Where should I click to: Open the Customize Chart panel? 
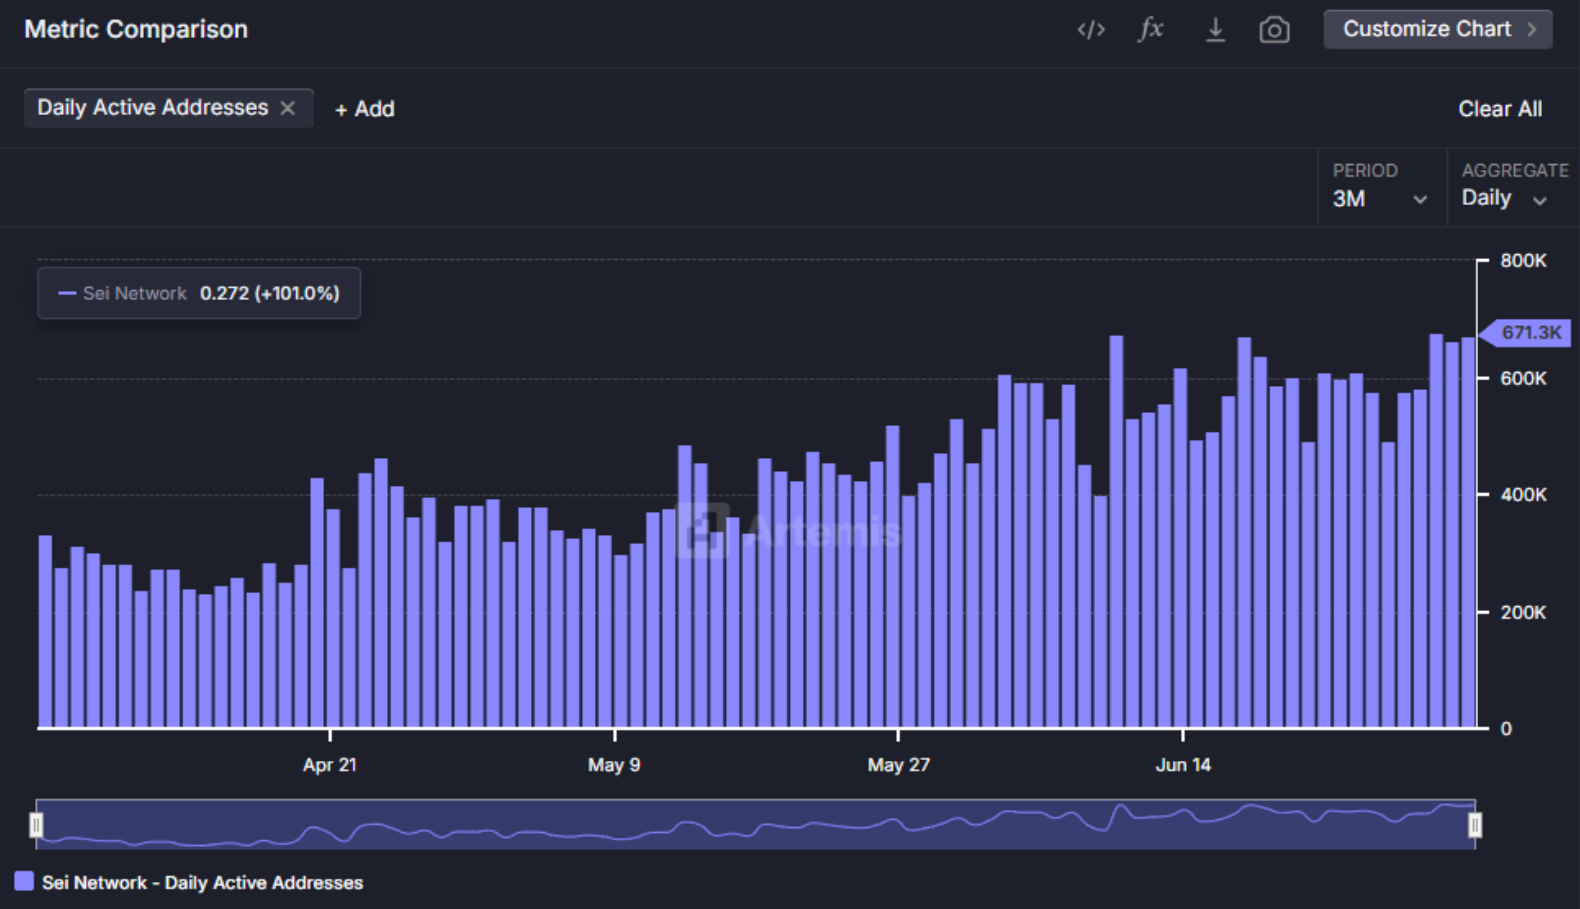[1438, 29]
